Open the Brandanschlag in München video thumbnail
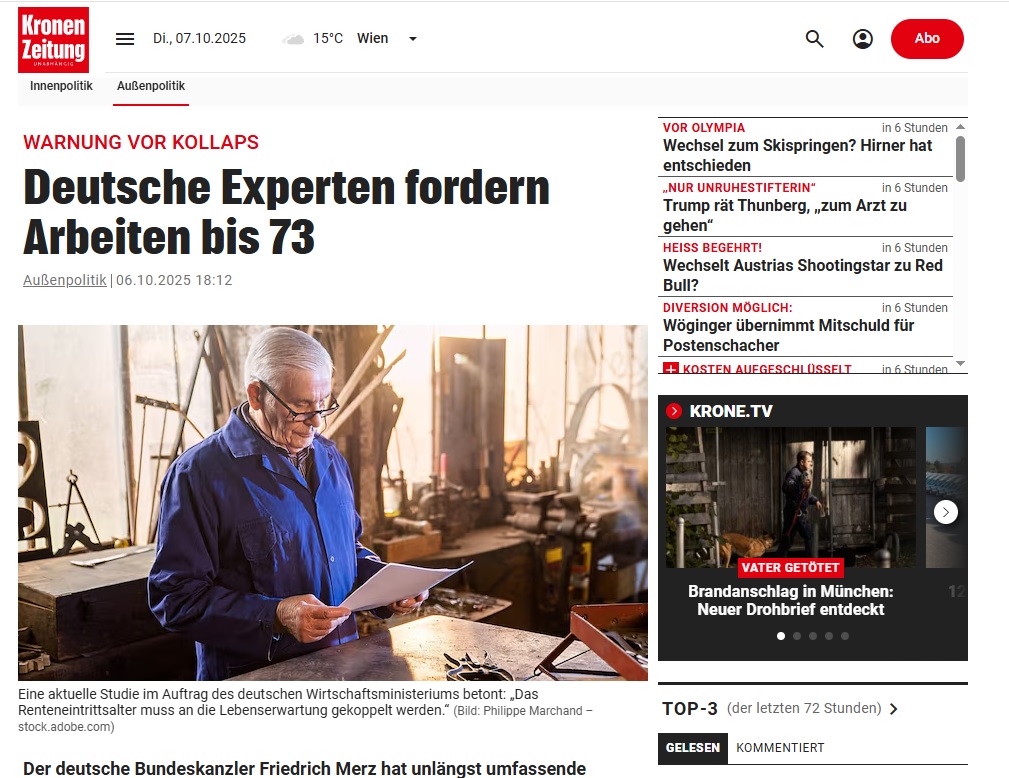This screenshot has height=778, width=1009. 791,498
